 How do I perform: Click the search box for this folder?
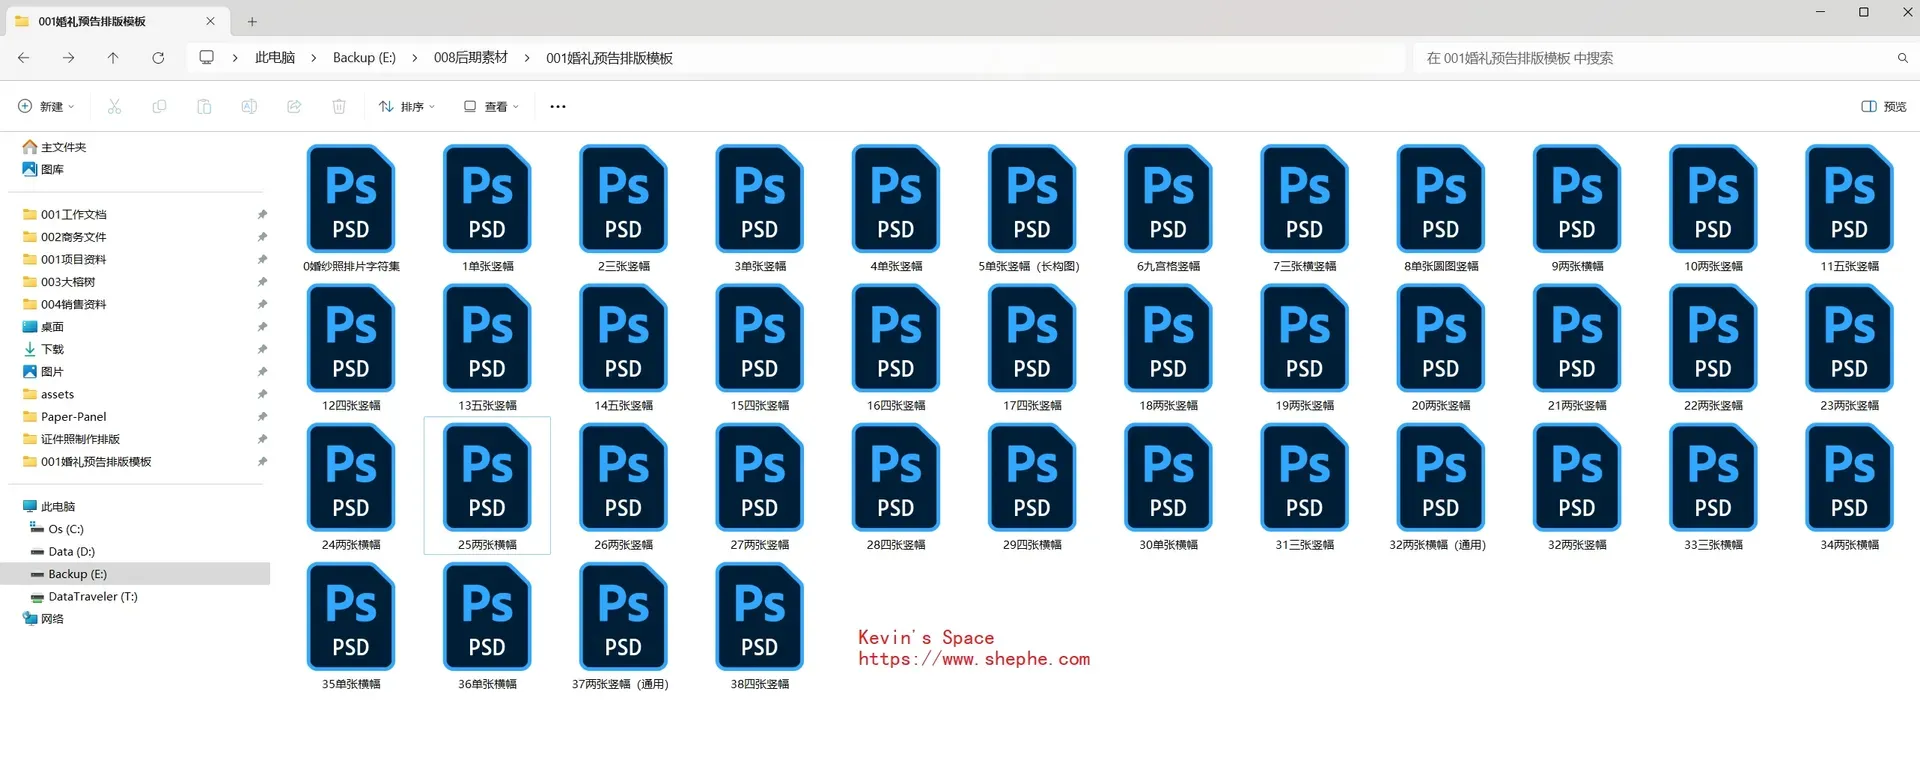click(1650, 58)
